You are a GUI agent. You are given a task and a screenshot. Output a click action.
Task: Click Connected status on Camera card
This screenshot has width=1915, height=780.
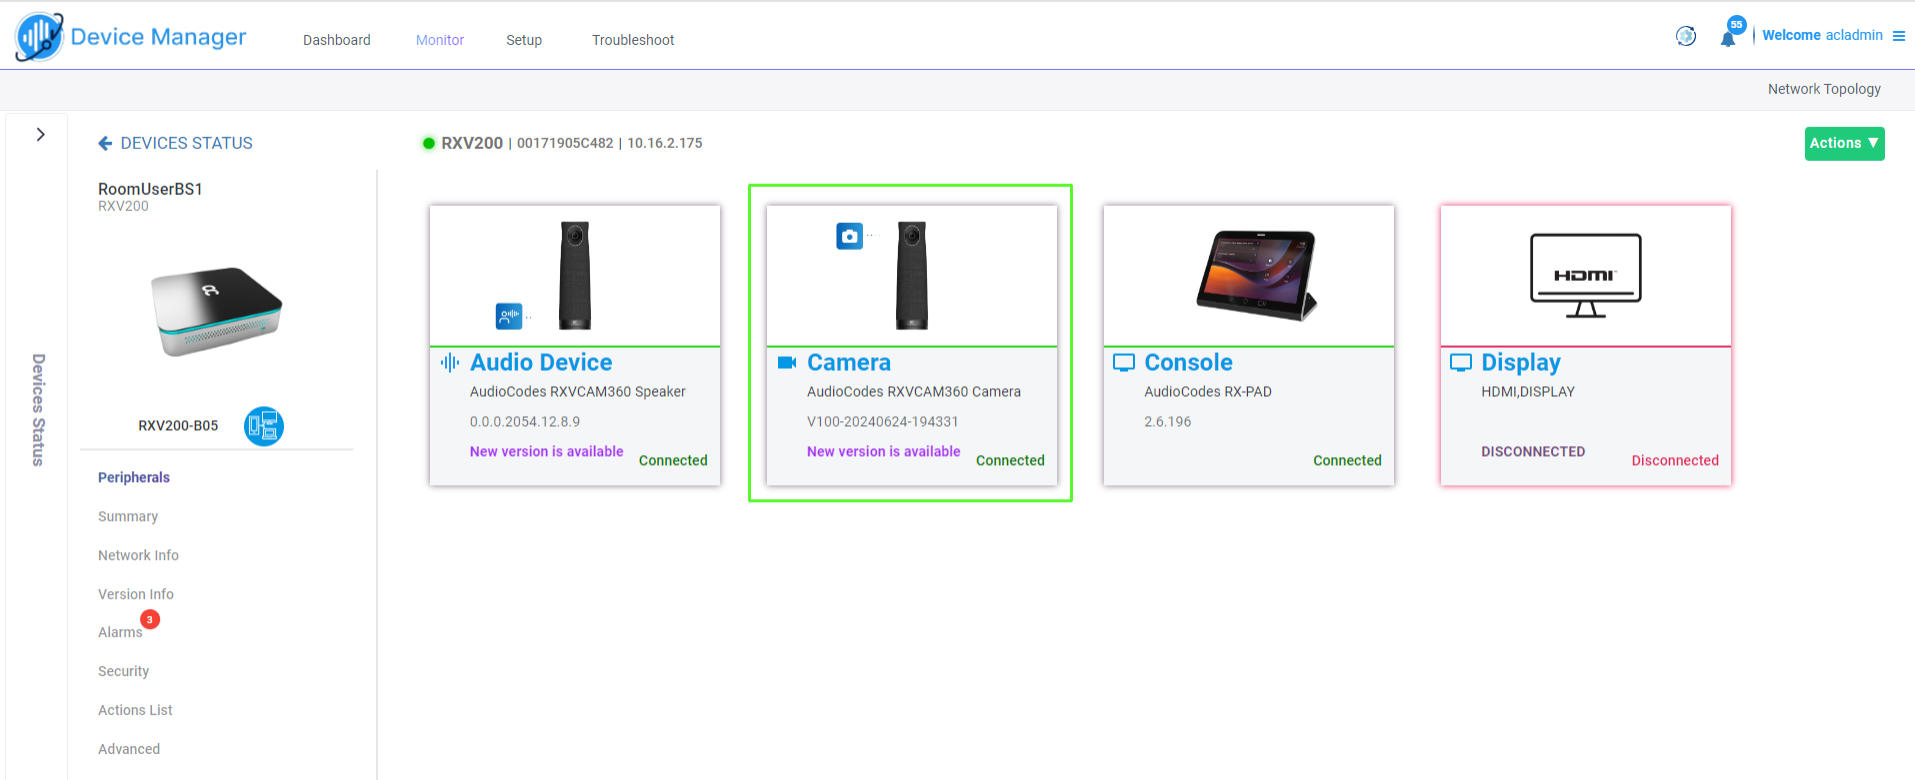click(1010, 460)
